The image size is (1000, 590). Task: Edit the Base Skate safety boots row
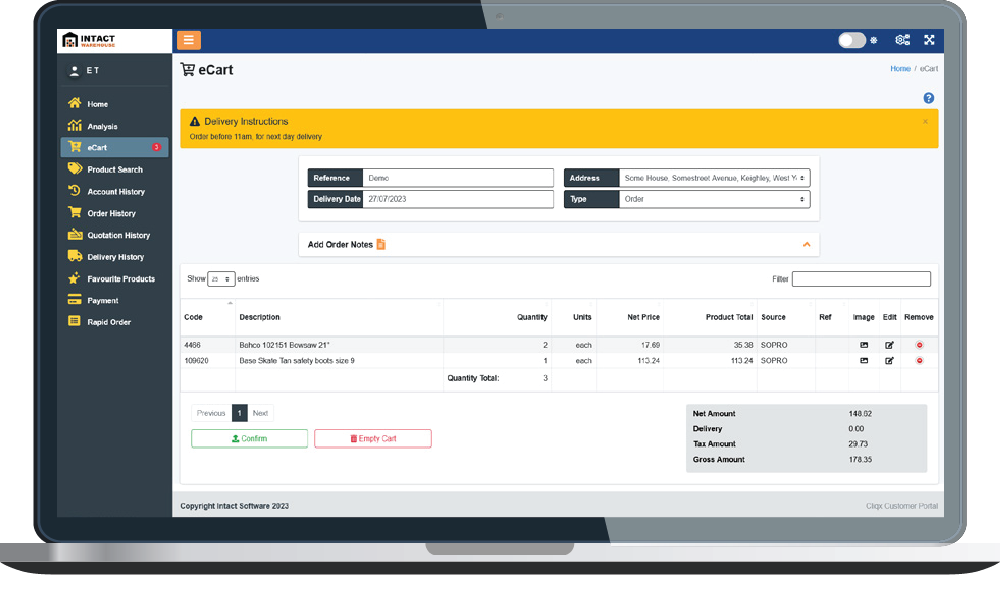point(889,361)
